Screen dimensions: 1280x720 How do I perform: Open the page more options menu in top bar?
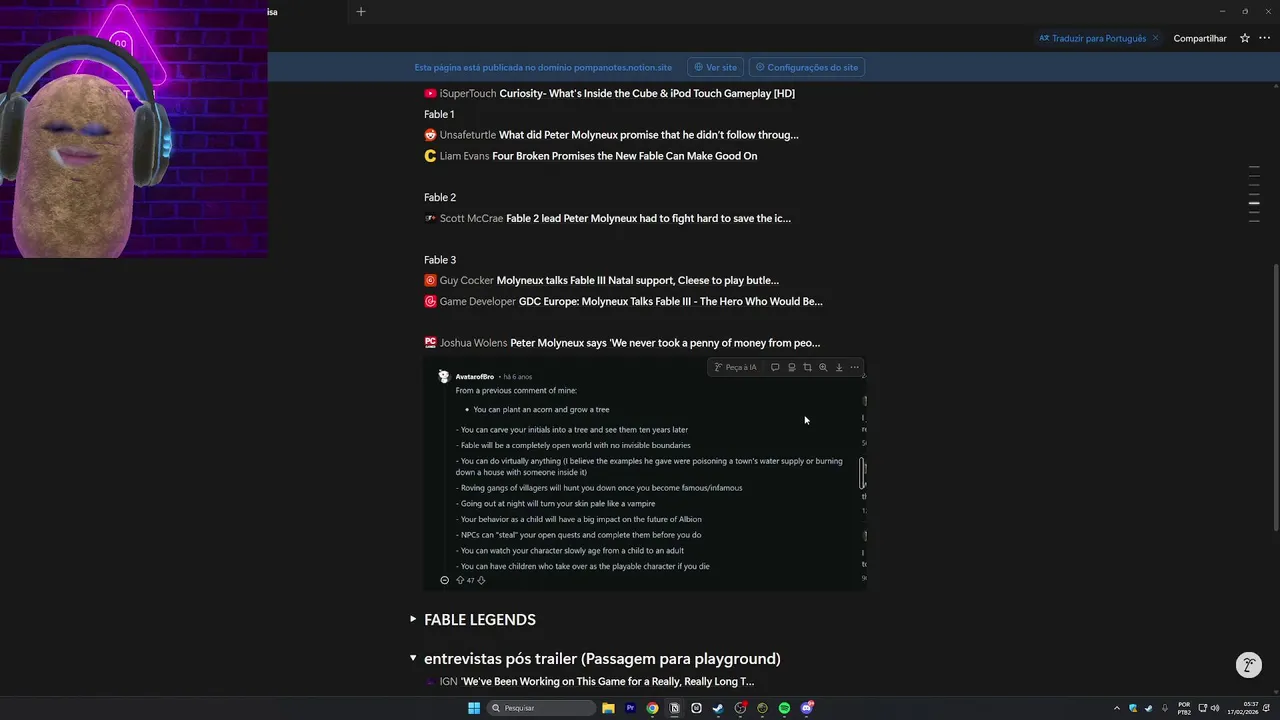click(x=1266, y=38)
